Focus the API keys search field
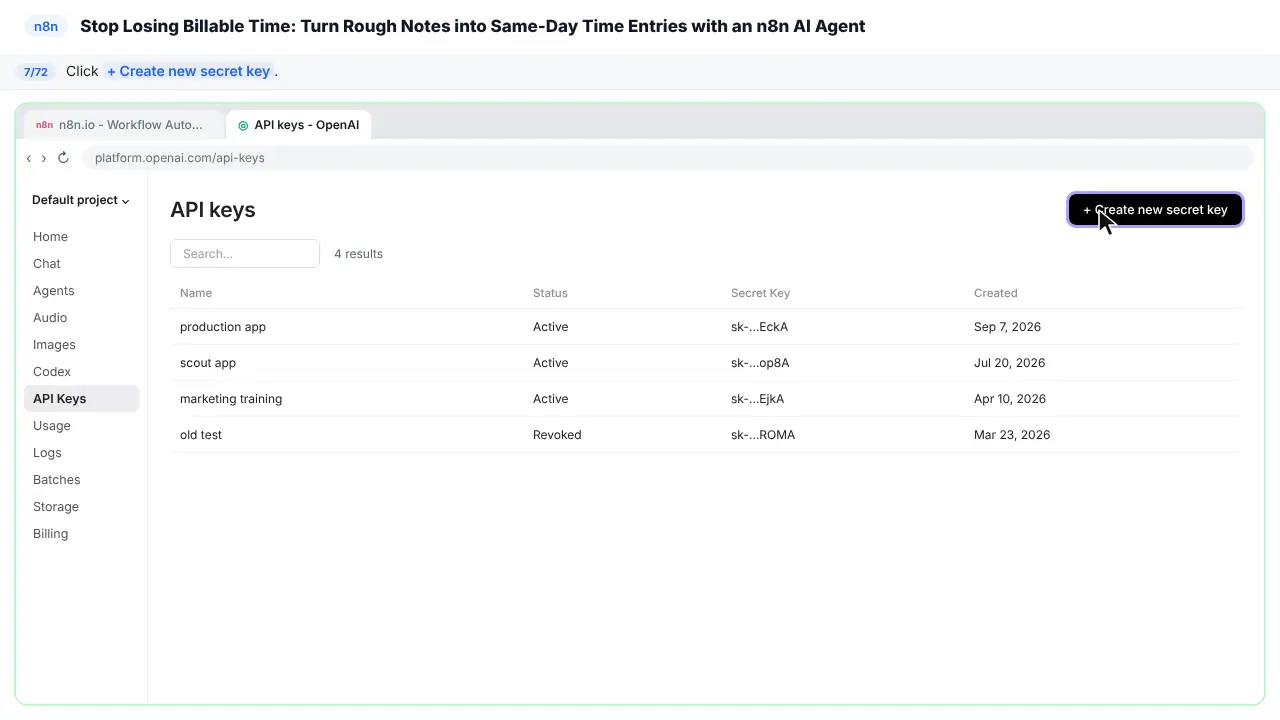The width and height of the screenshot is (1280, 720). pos(245,254)
